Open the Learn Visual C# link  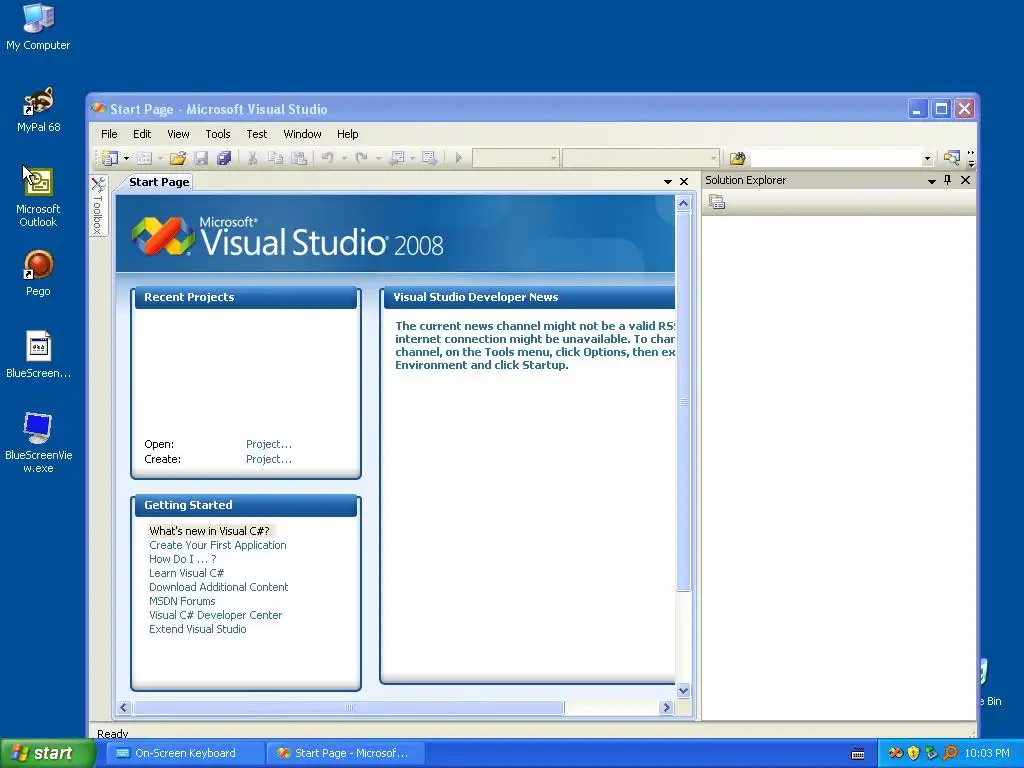pos(186,573)
